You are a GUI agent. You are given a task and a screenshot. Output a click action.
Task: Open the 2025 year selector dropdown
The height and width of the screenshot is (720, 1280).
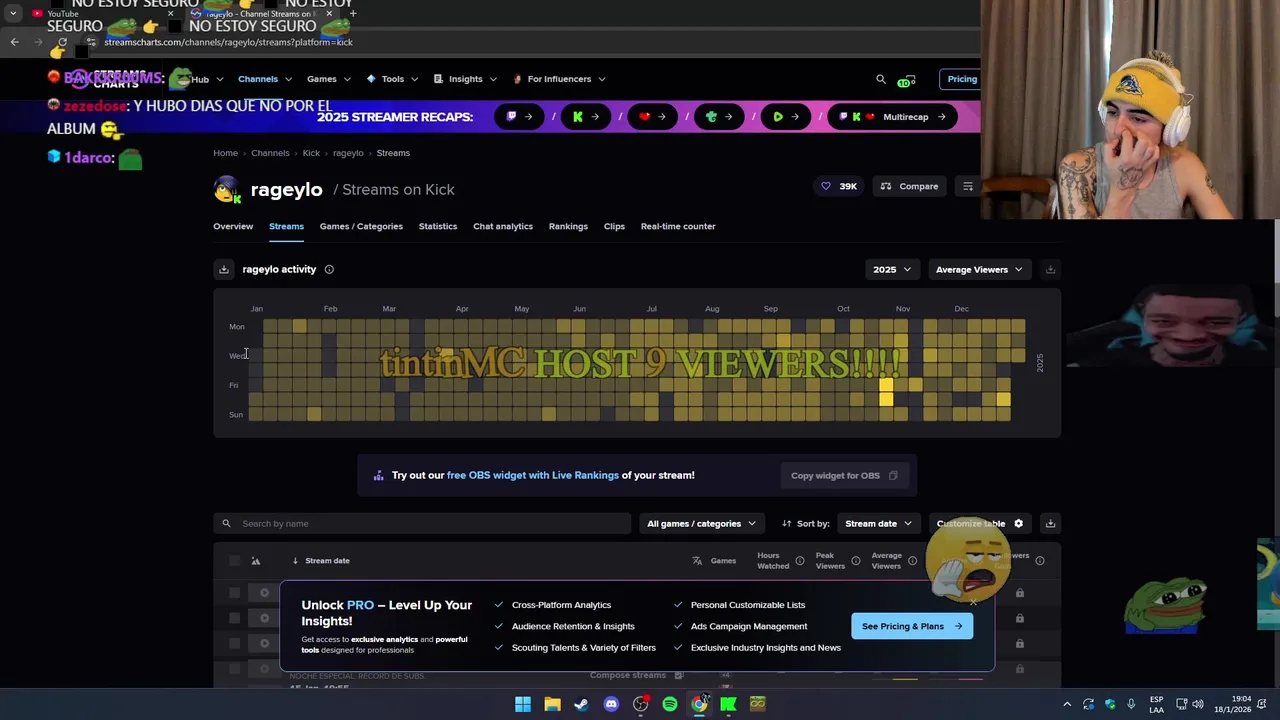(891, 269)
